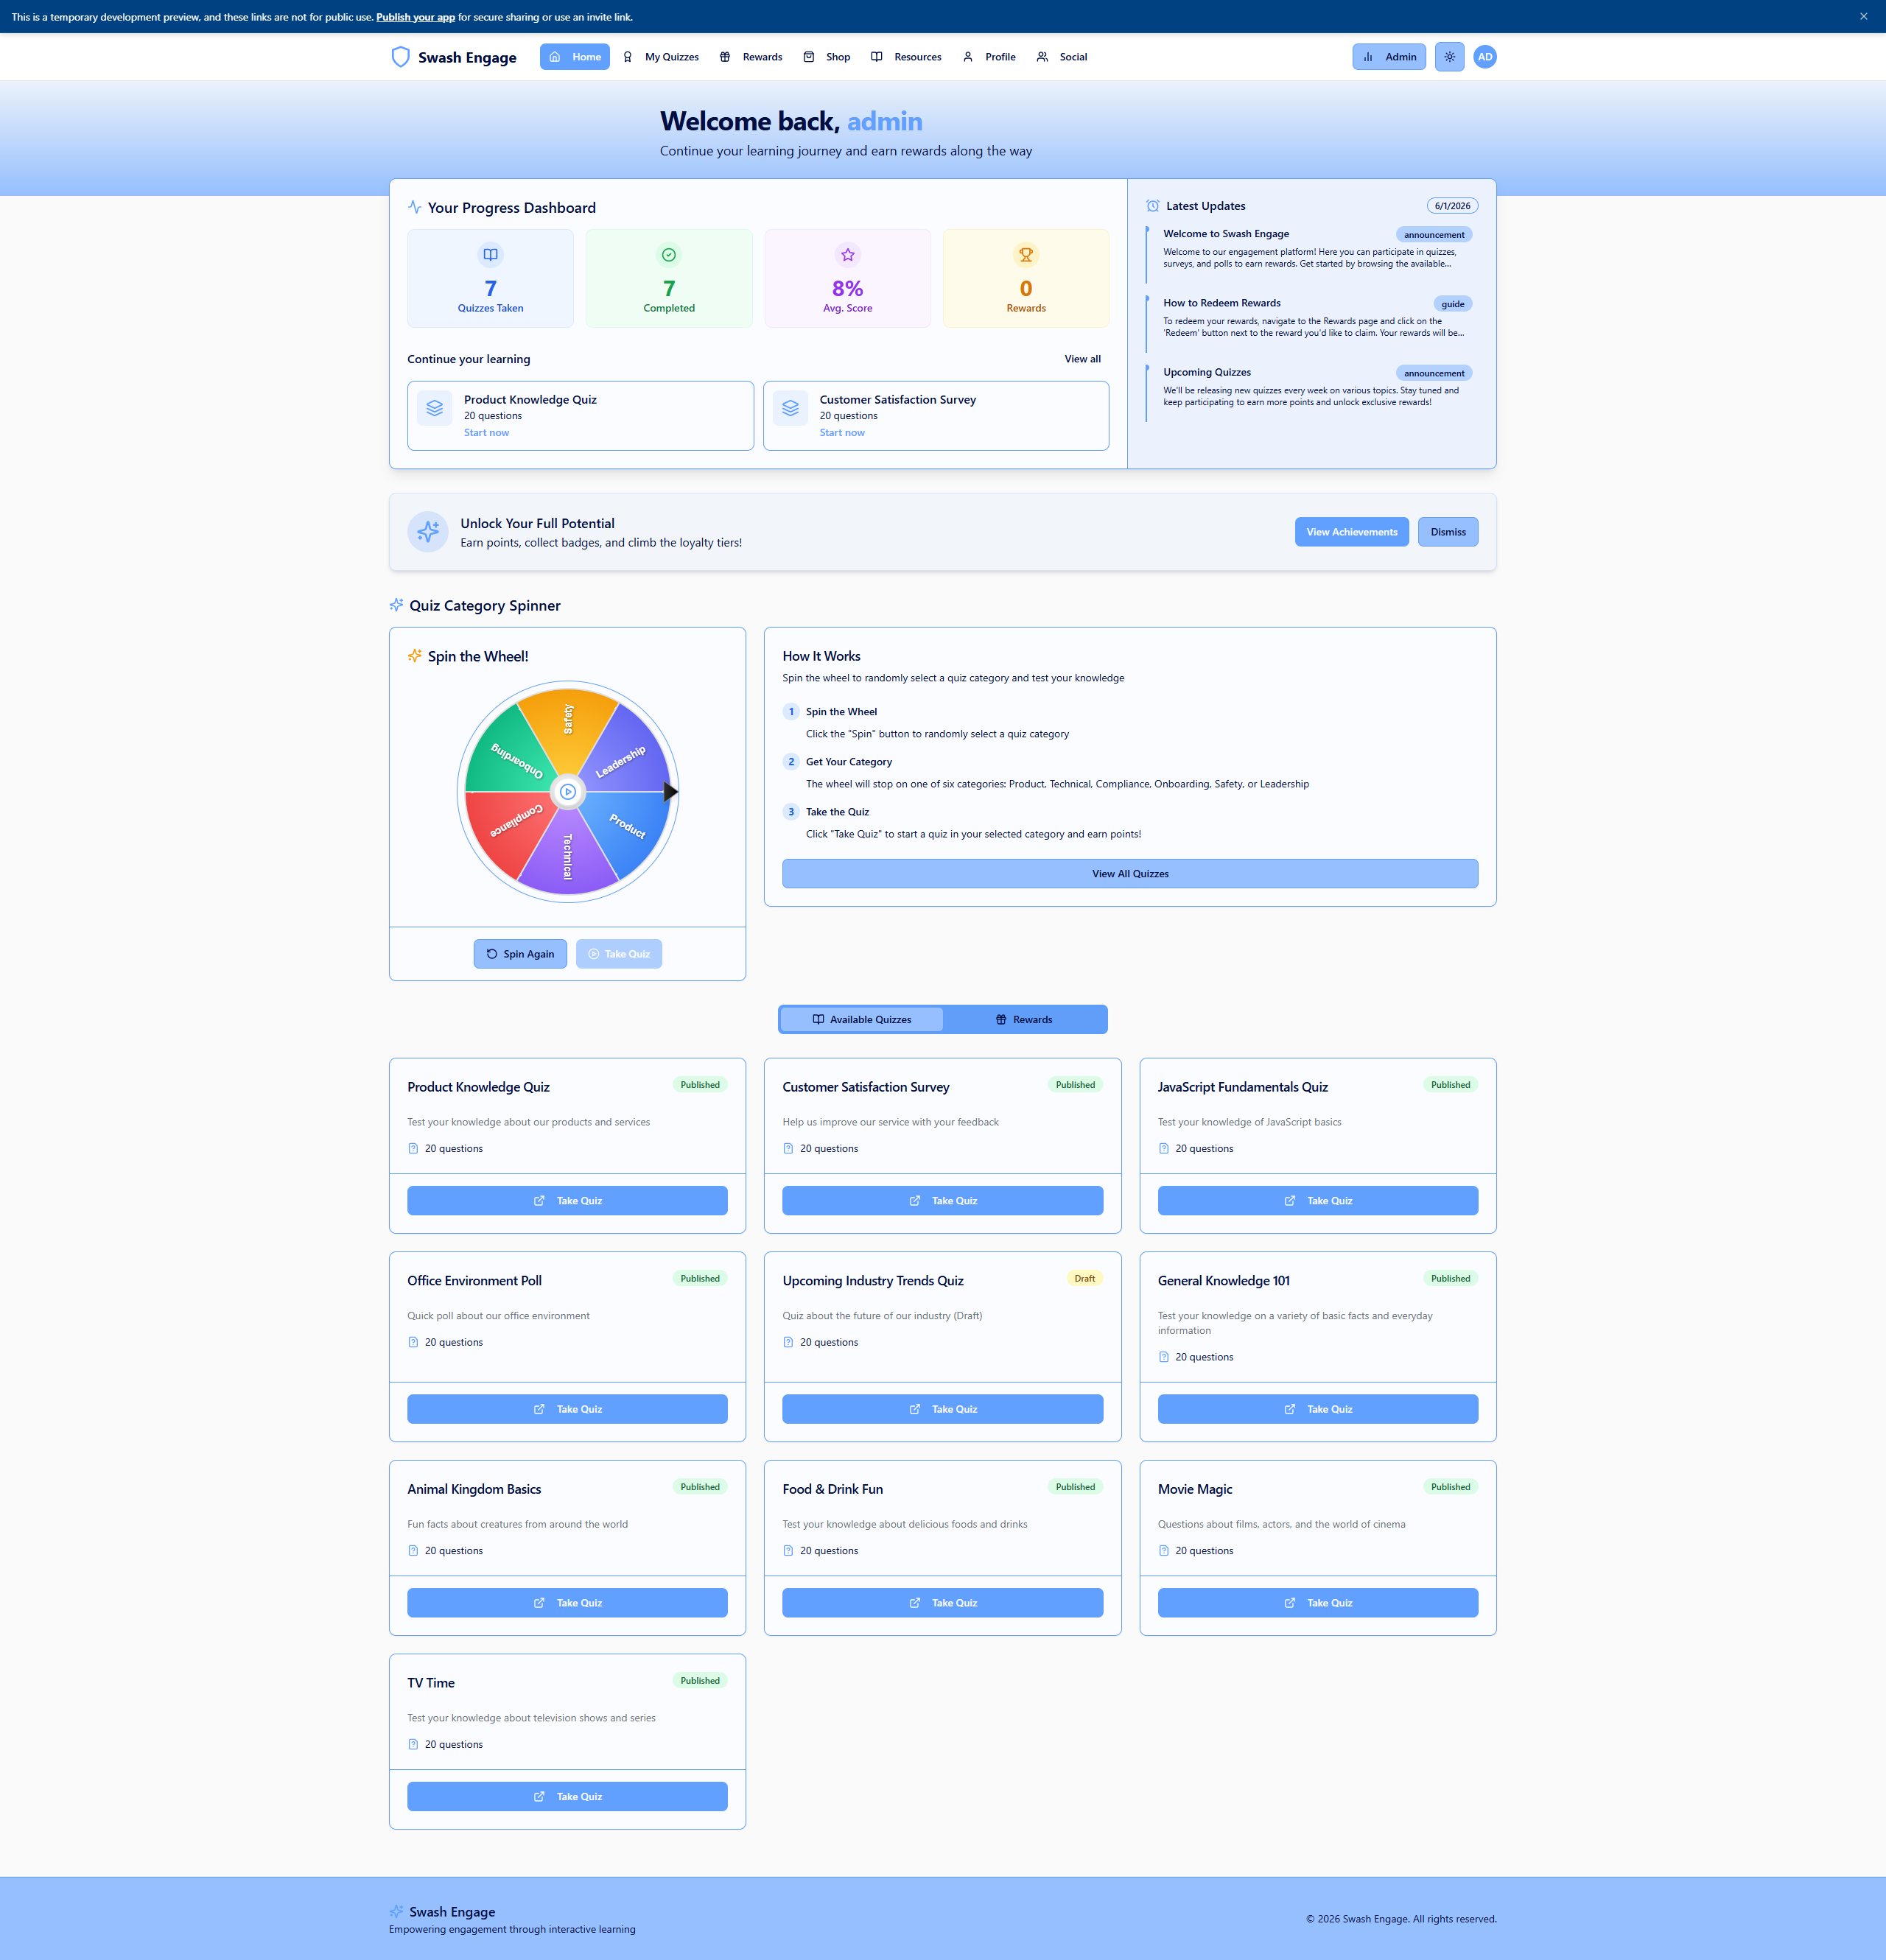Open the Profile navigation item
This screenshot has height=1960, width=1886.
(989, 57)
